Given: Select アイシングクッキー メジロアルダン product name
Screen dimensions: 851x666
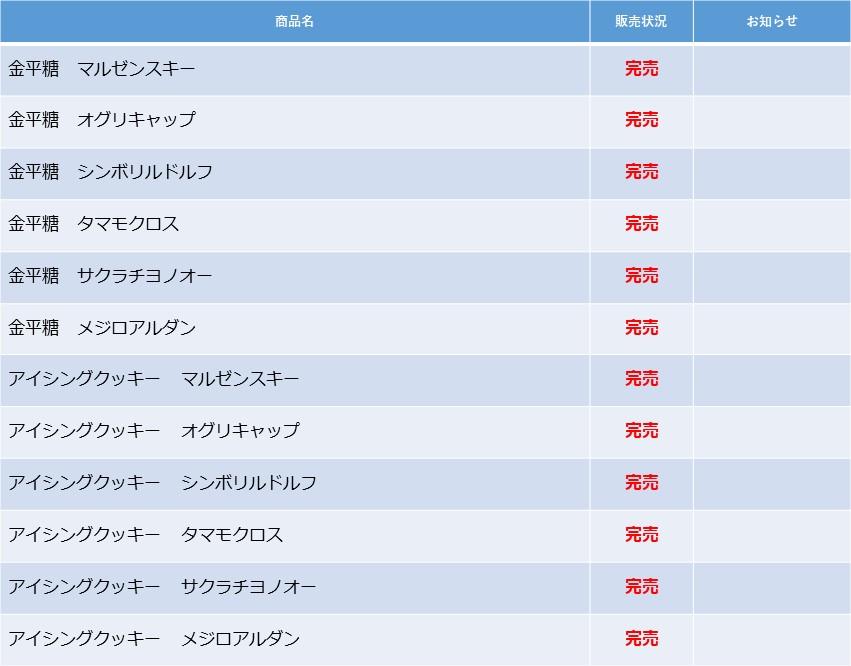Looking at the screenshot, I should (x=154, y=639).
